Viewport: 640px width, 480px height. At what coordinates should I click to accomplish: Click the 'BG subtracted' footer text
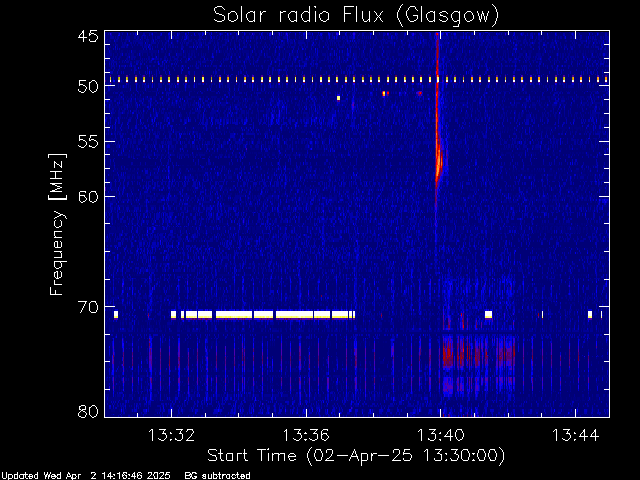(x=218, y=476)
